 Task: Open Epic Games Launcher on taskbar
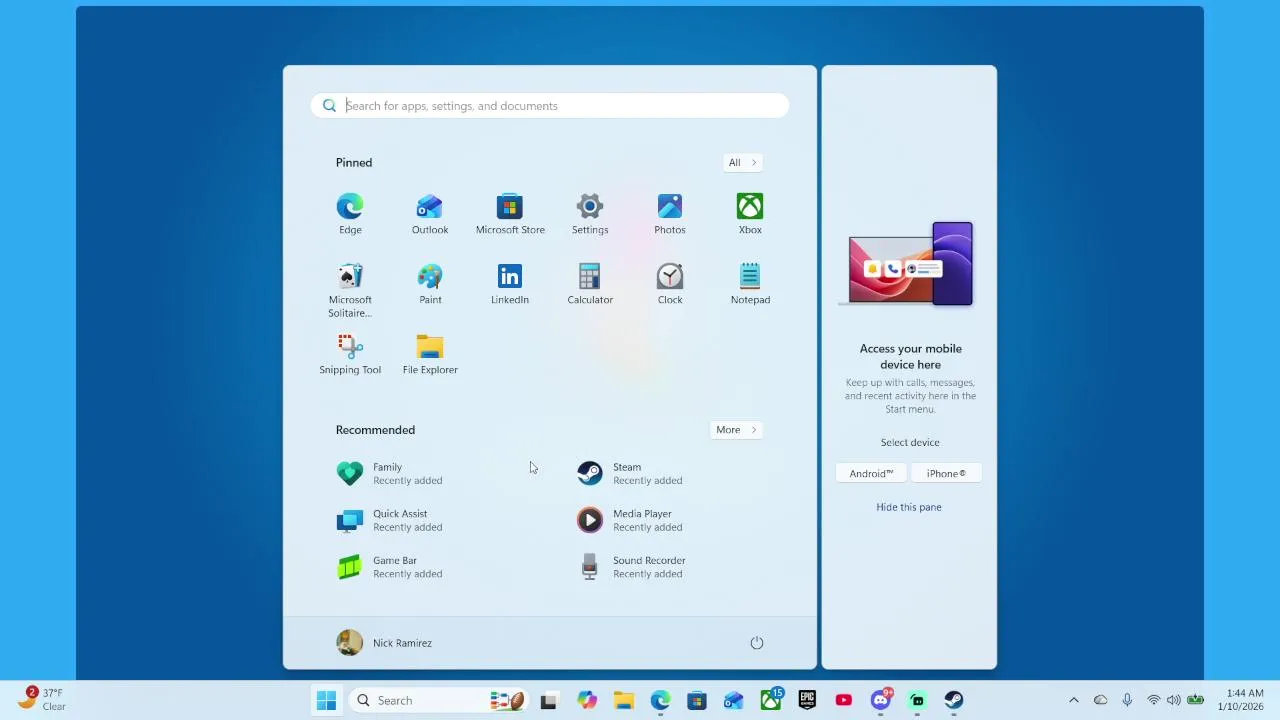(807, 700)
